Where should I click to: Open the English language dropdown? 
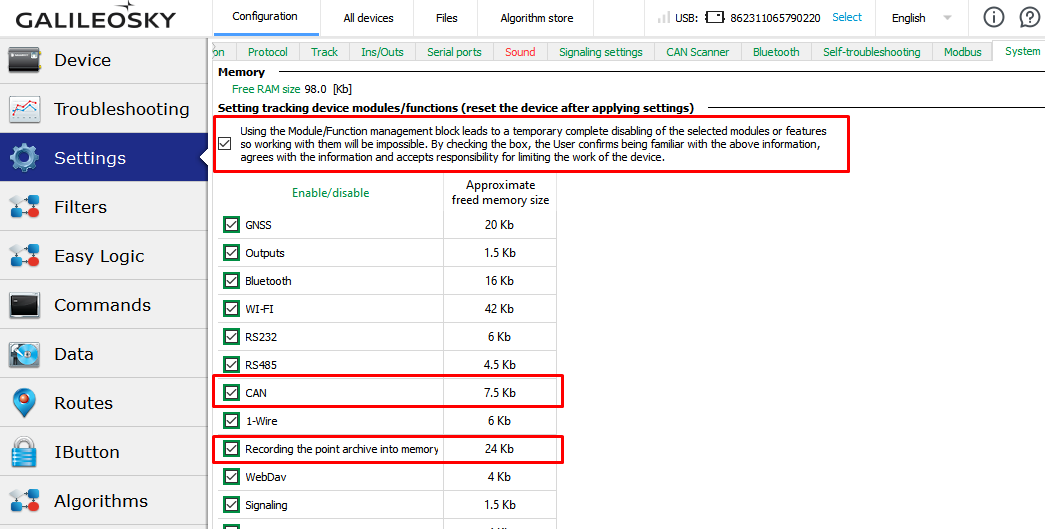point(920,18)
